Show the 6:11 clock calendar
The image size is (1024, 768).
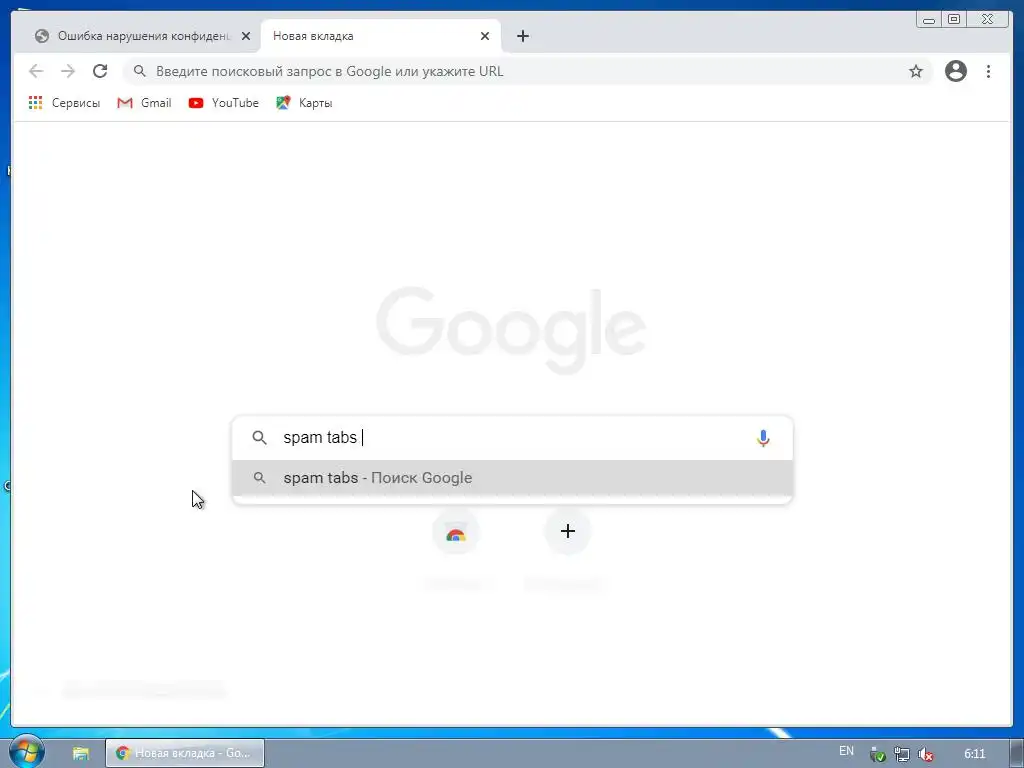click(974, 754)
